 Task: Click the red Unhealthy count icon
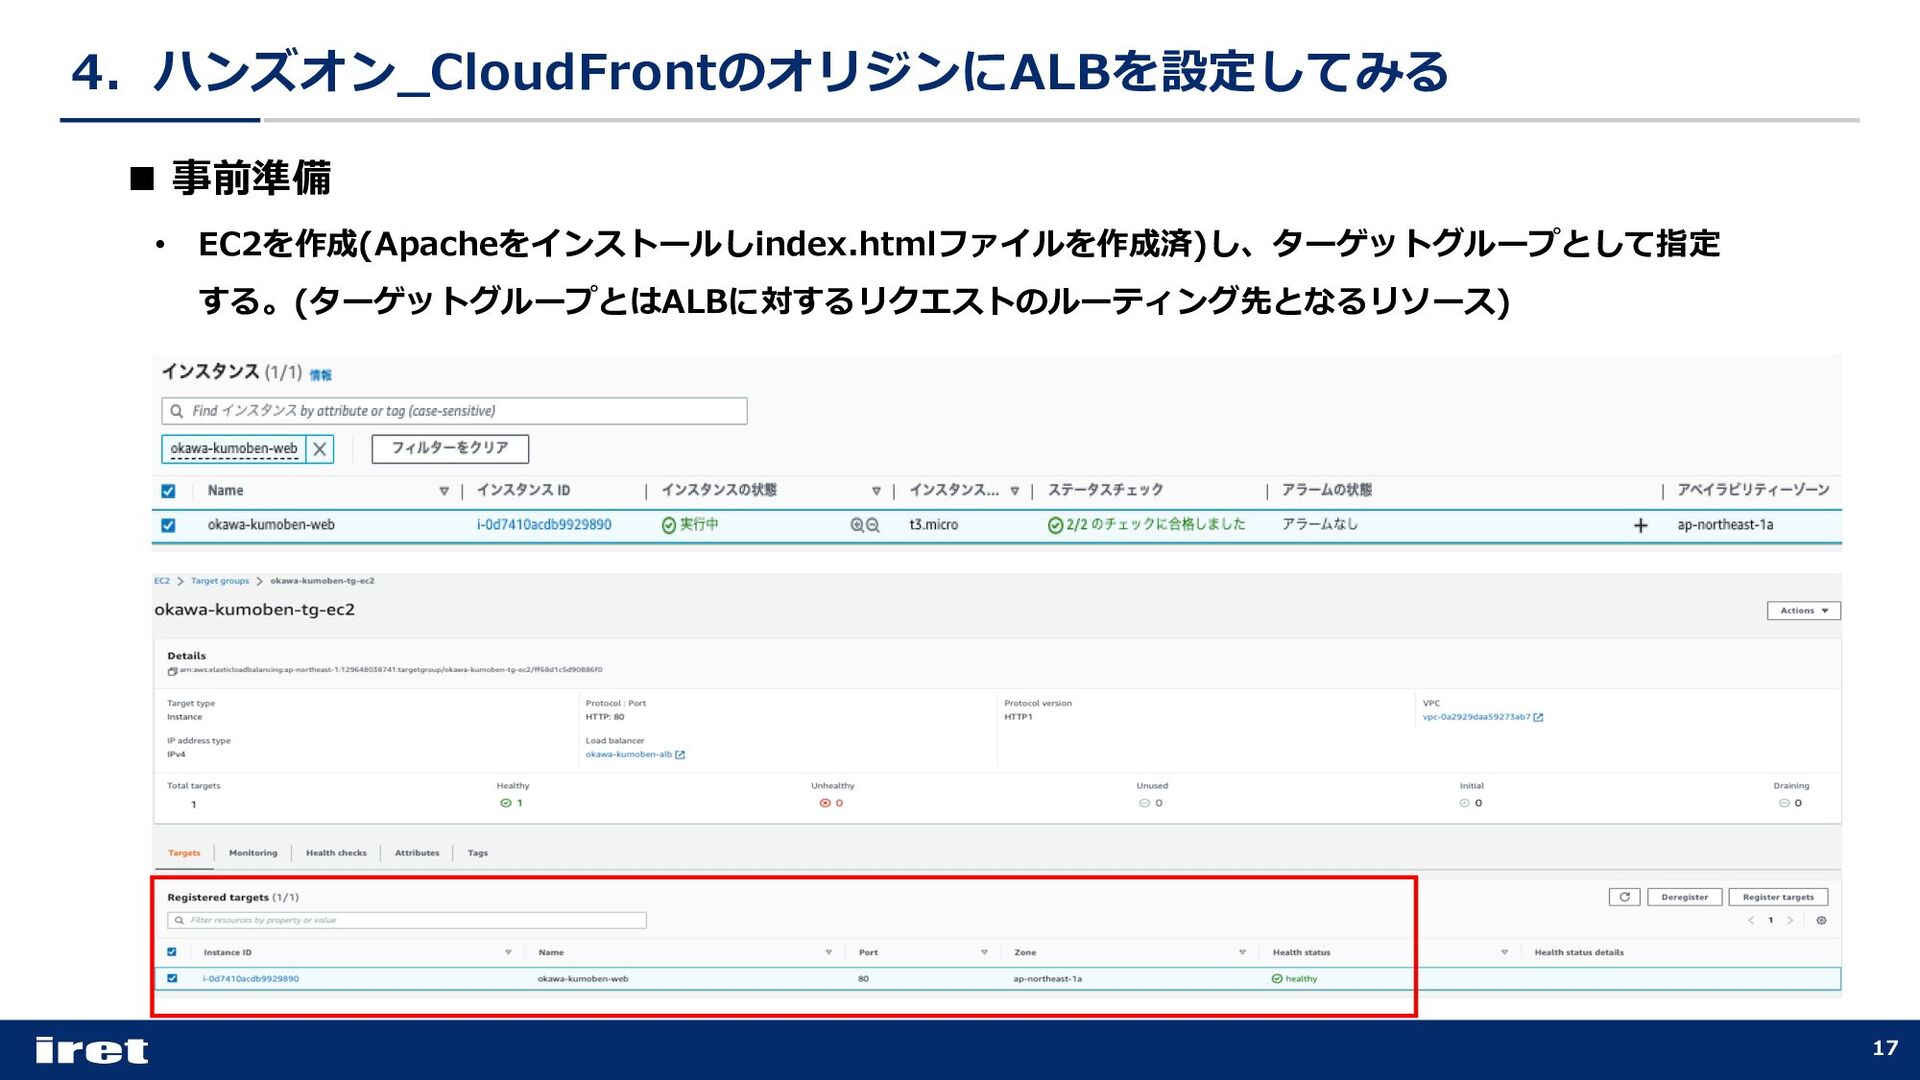pos(825,803)
